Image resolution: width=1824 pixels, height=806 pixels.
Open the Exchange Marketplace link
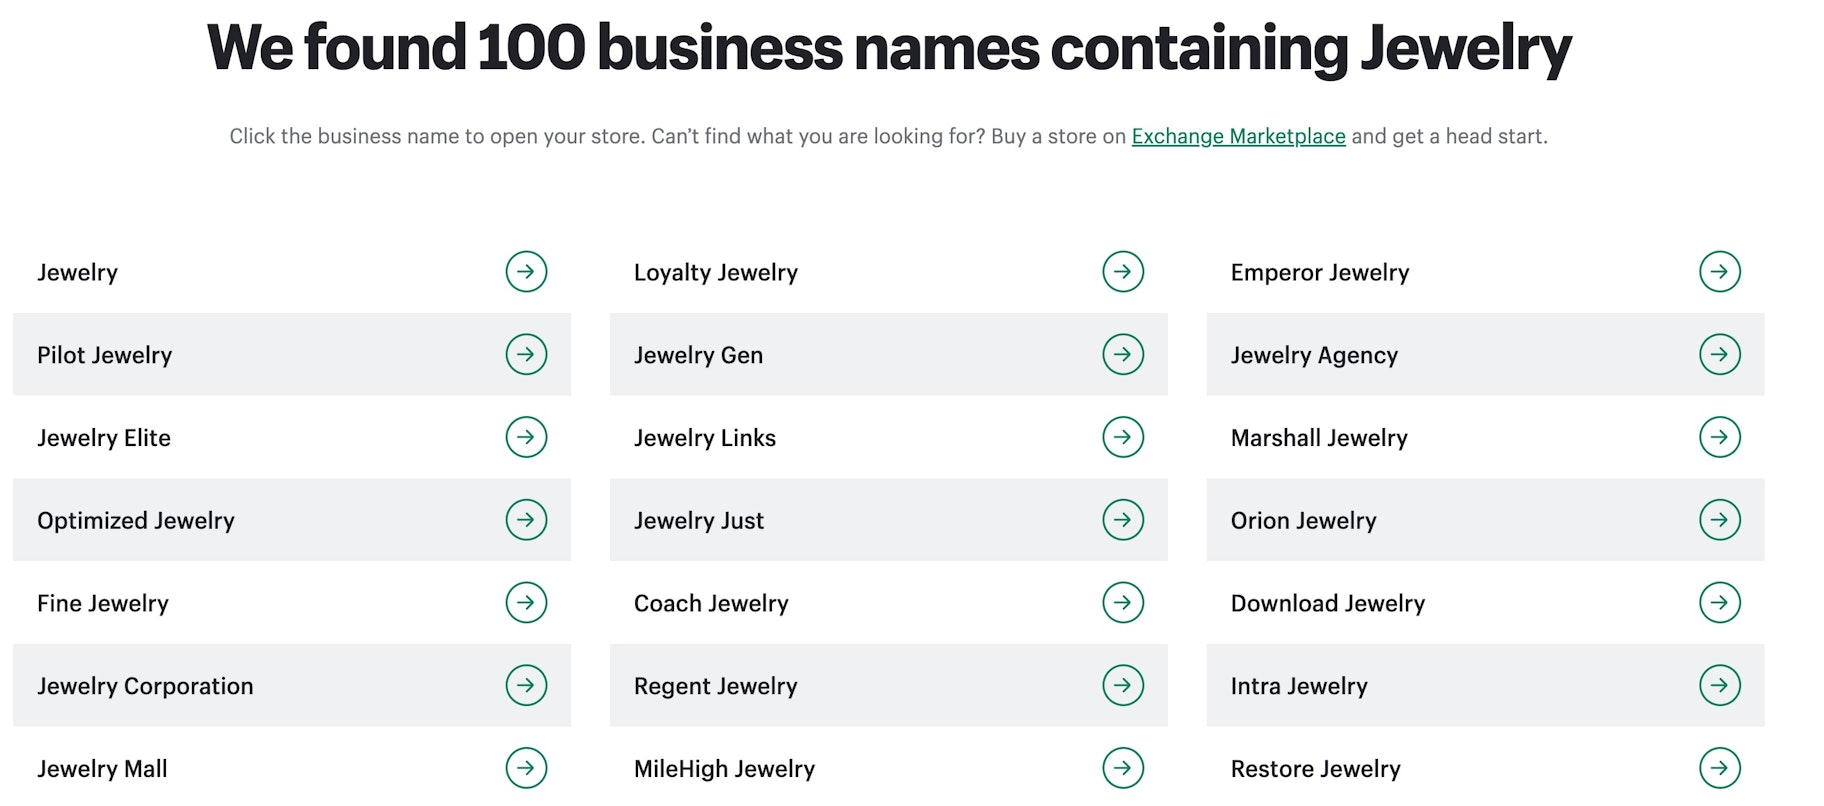(1238, 136)
